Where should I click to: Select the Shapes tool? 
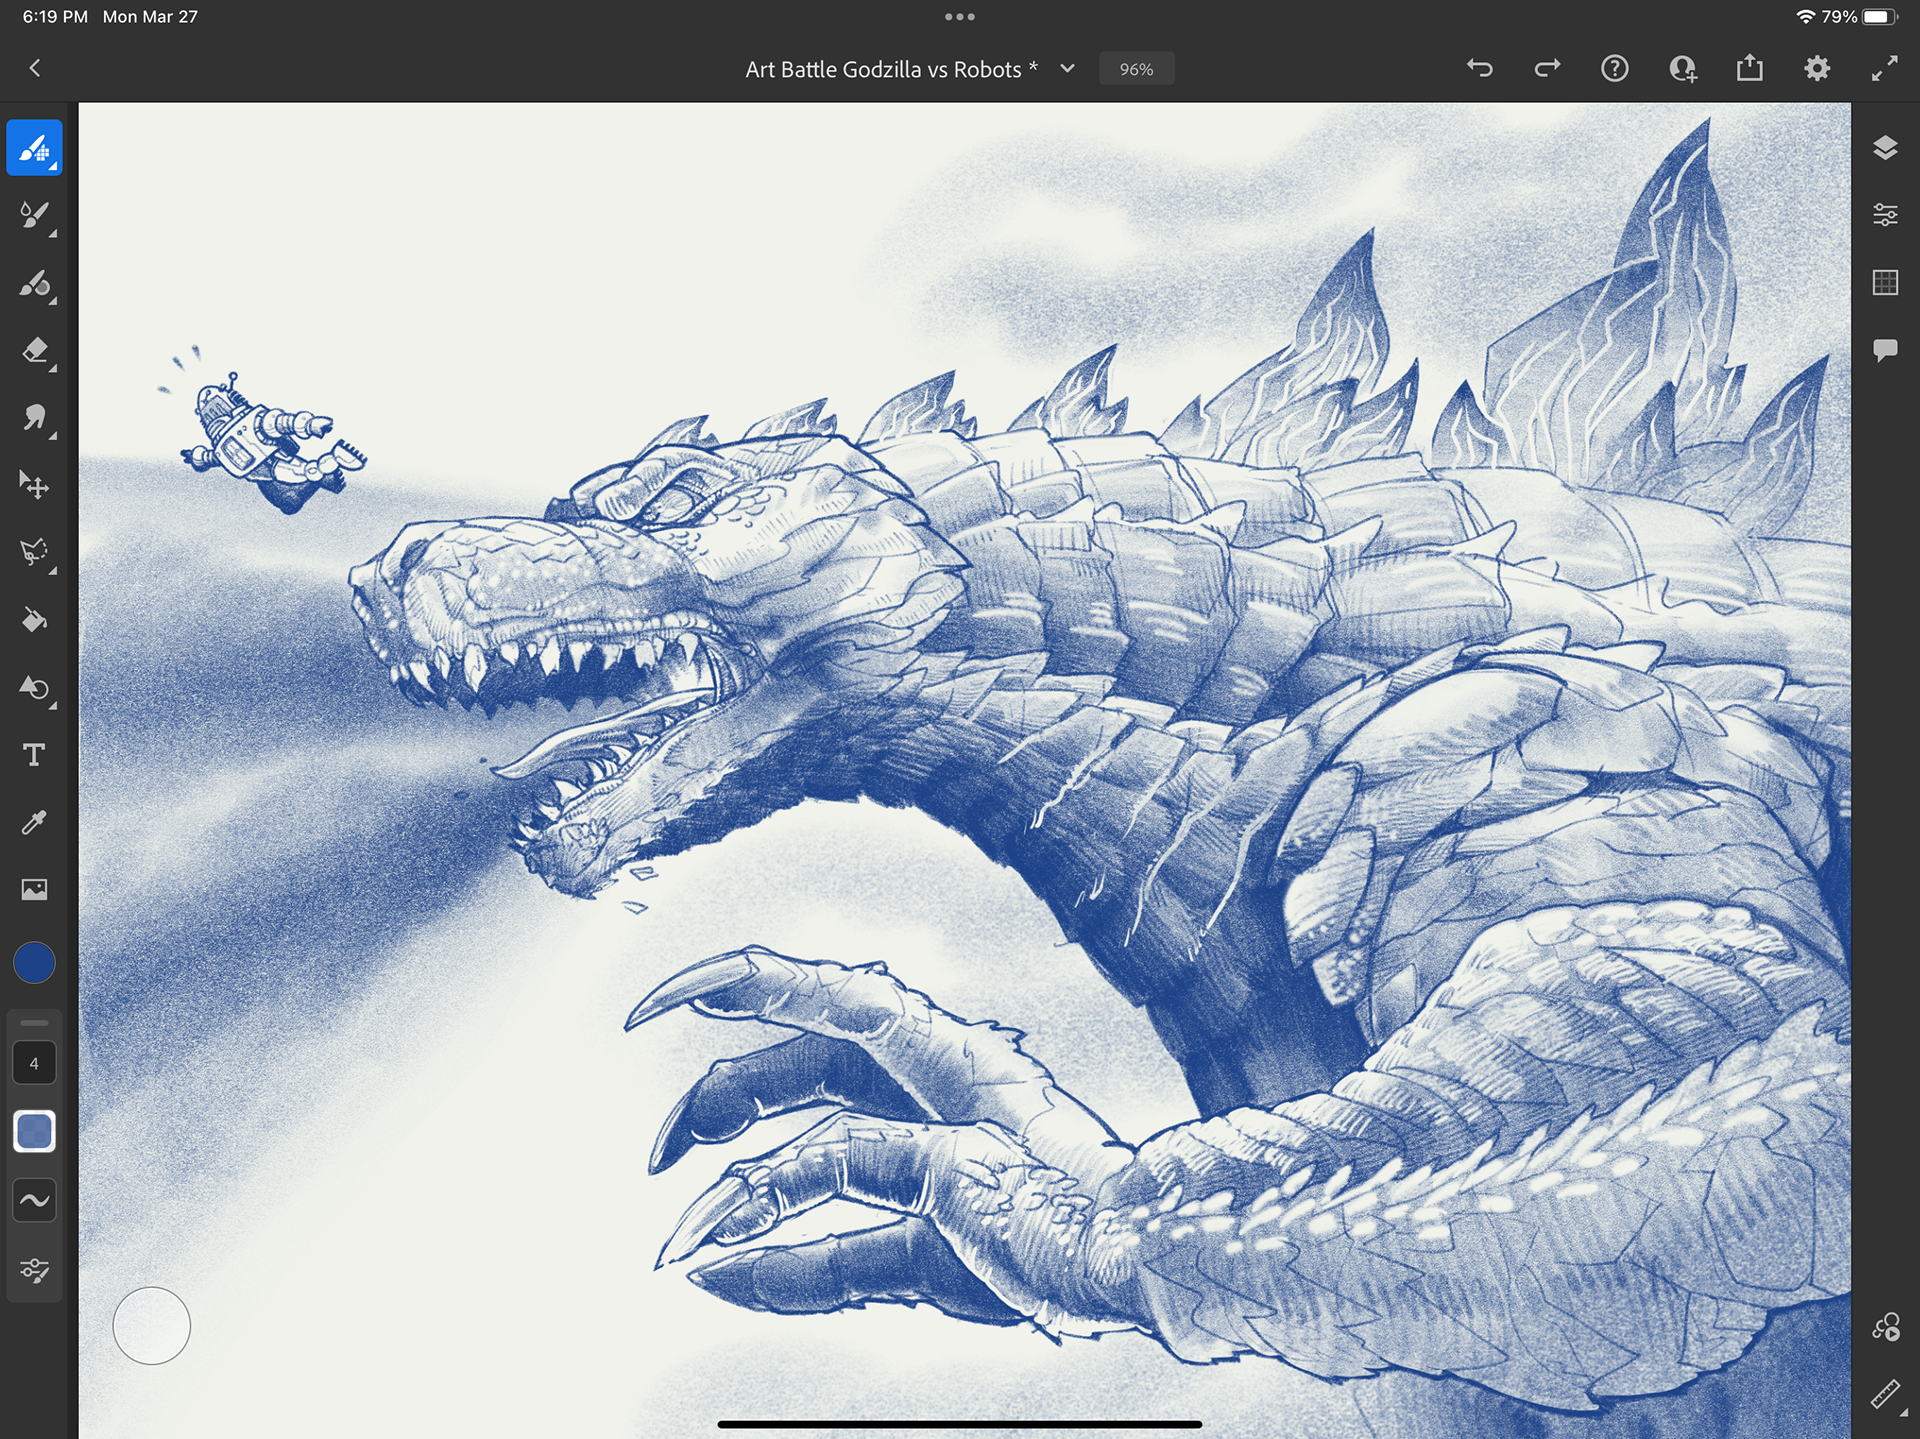coord(34,688)
